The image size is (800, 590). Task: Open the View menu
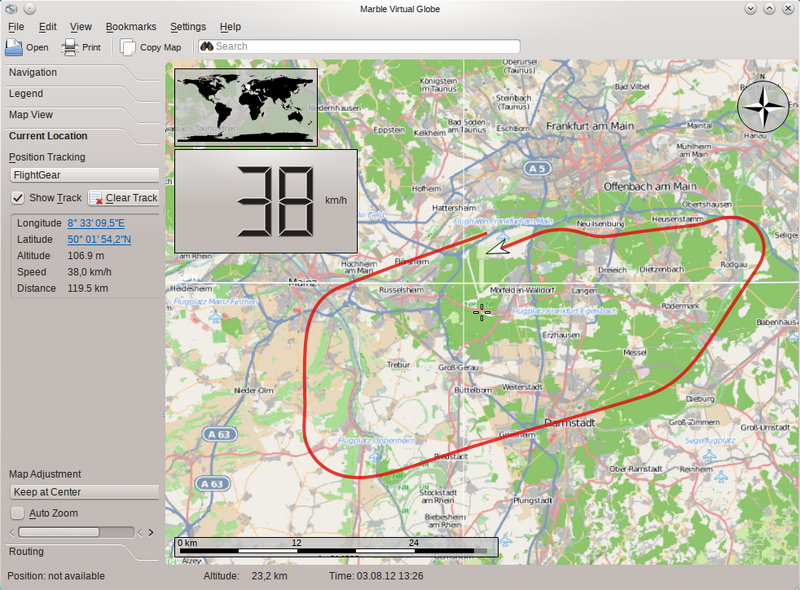click(81, 27)
